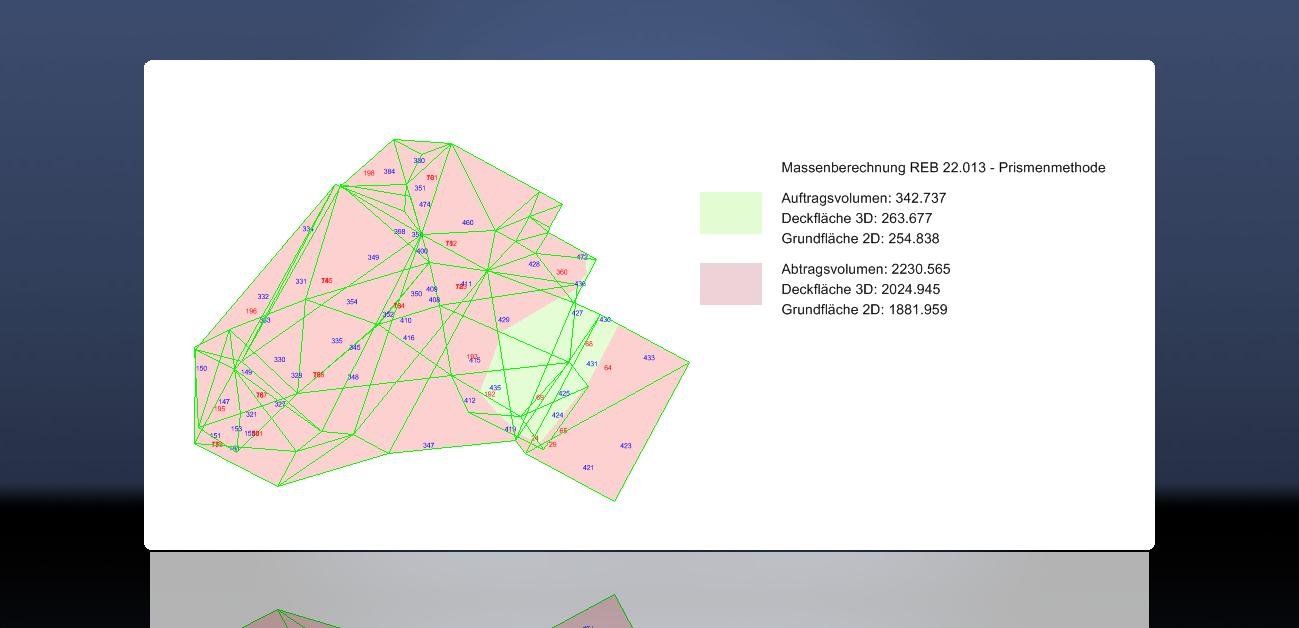Click point label 351 on the map
This screenshot has height=628, width=1299.
coord(420,188)
